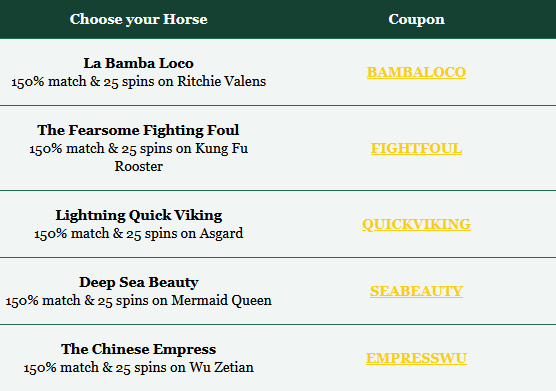Click the Choose your Horse column header
The image size is (556, 391).
(x=139, y=19)
